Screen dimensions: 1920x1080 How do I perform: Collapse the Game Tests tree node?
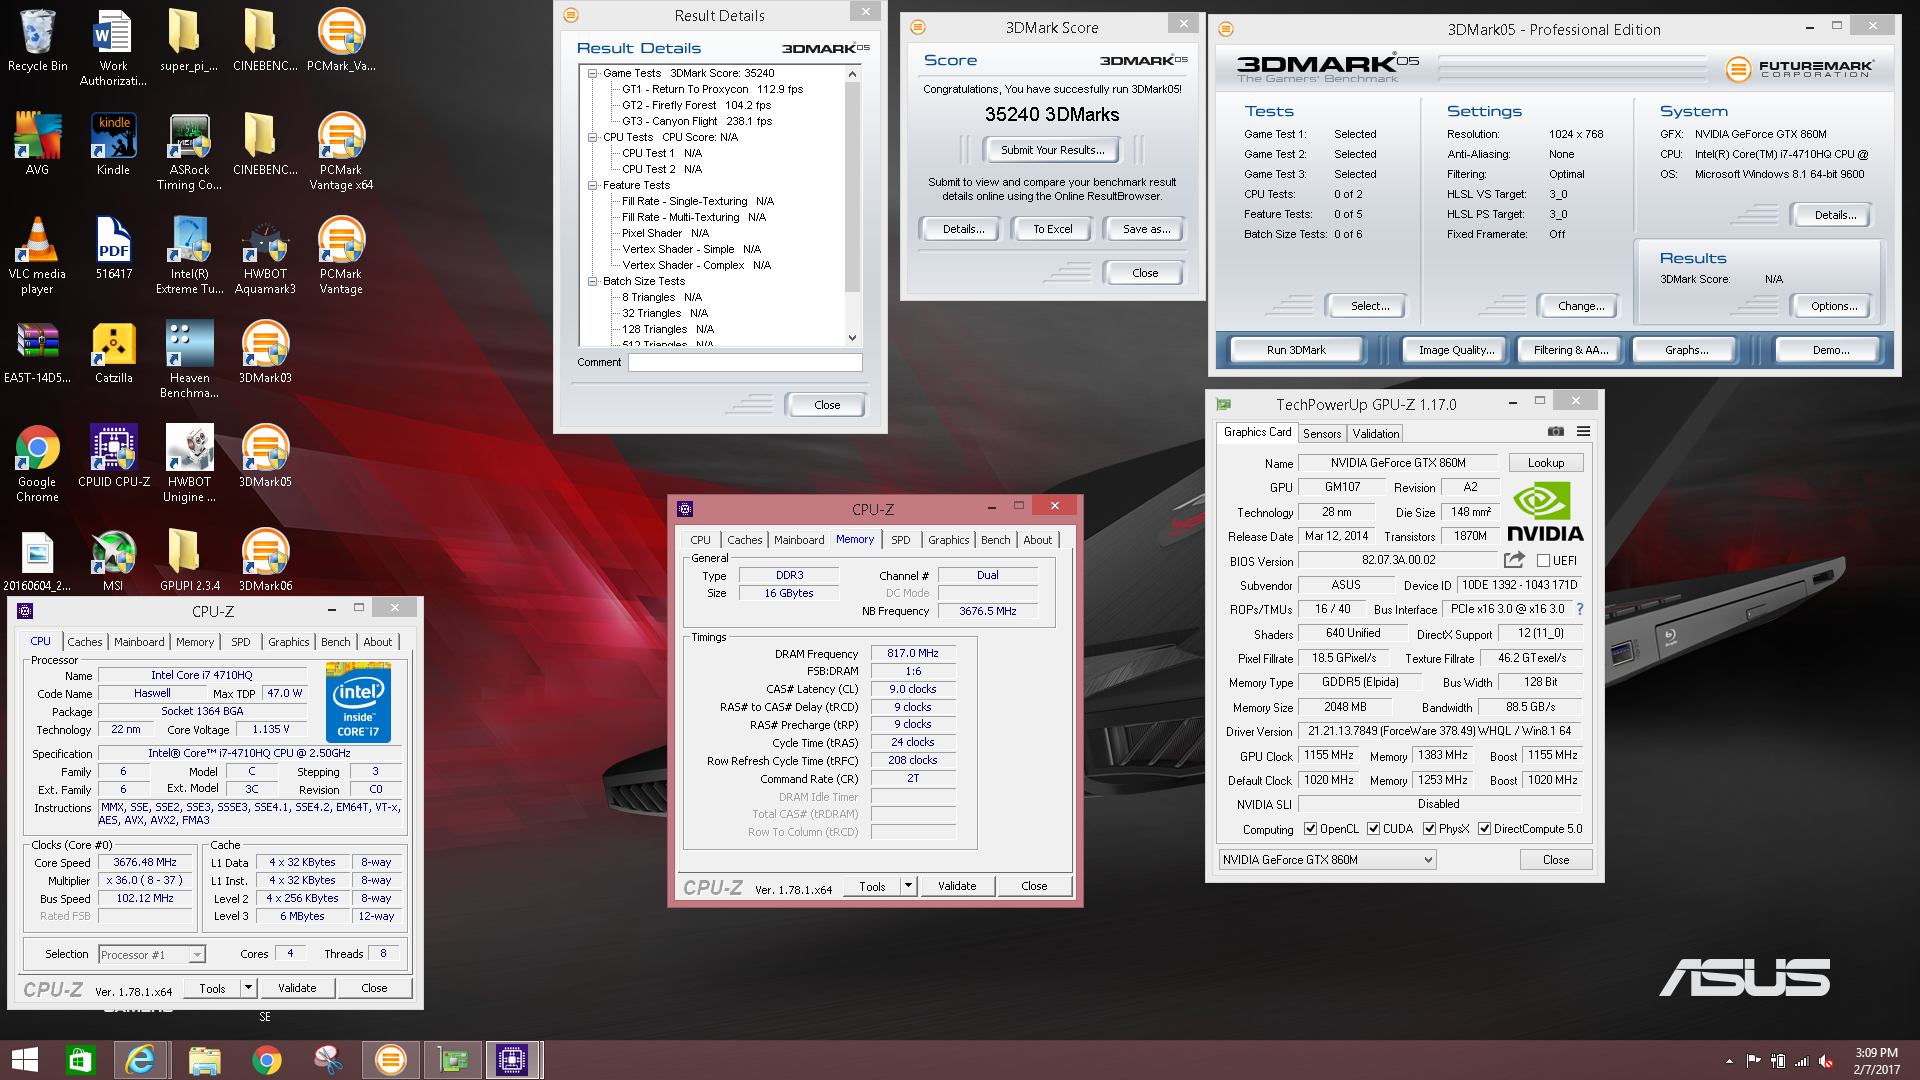tap(592, 73)
